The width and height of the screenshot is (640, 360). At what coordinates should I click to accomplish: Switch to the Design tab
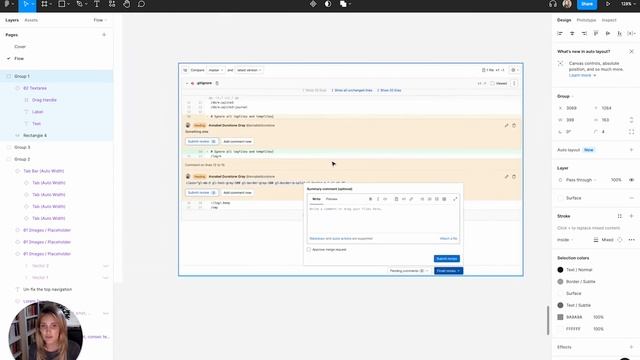pyautogui.click(x=564, y=20)
